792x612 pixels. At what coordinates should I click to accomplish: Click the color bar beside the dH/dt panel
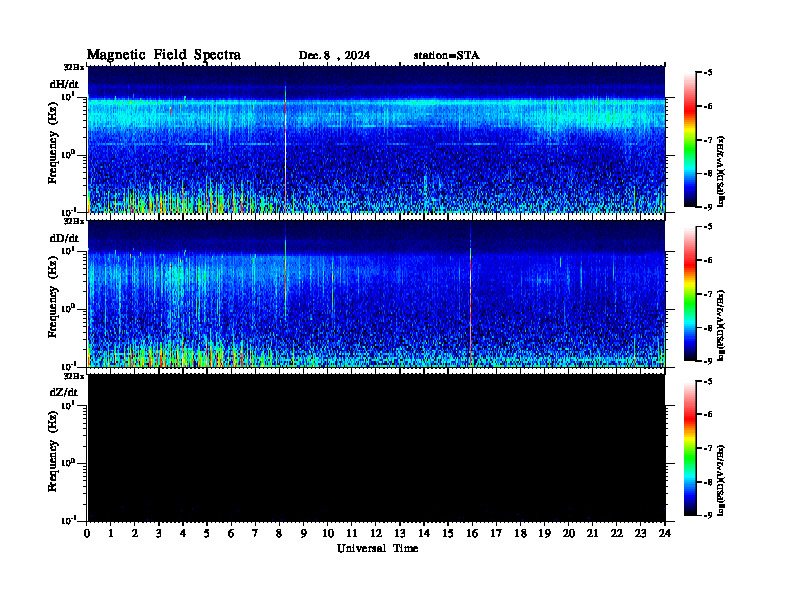pyautogui.click(x=690, y=140)
